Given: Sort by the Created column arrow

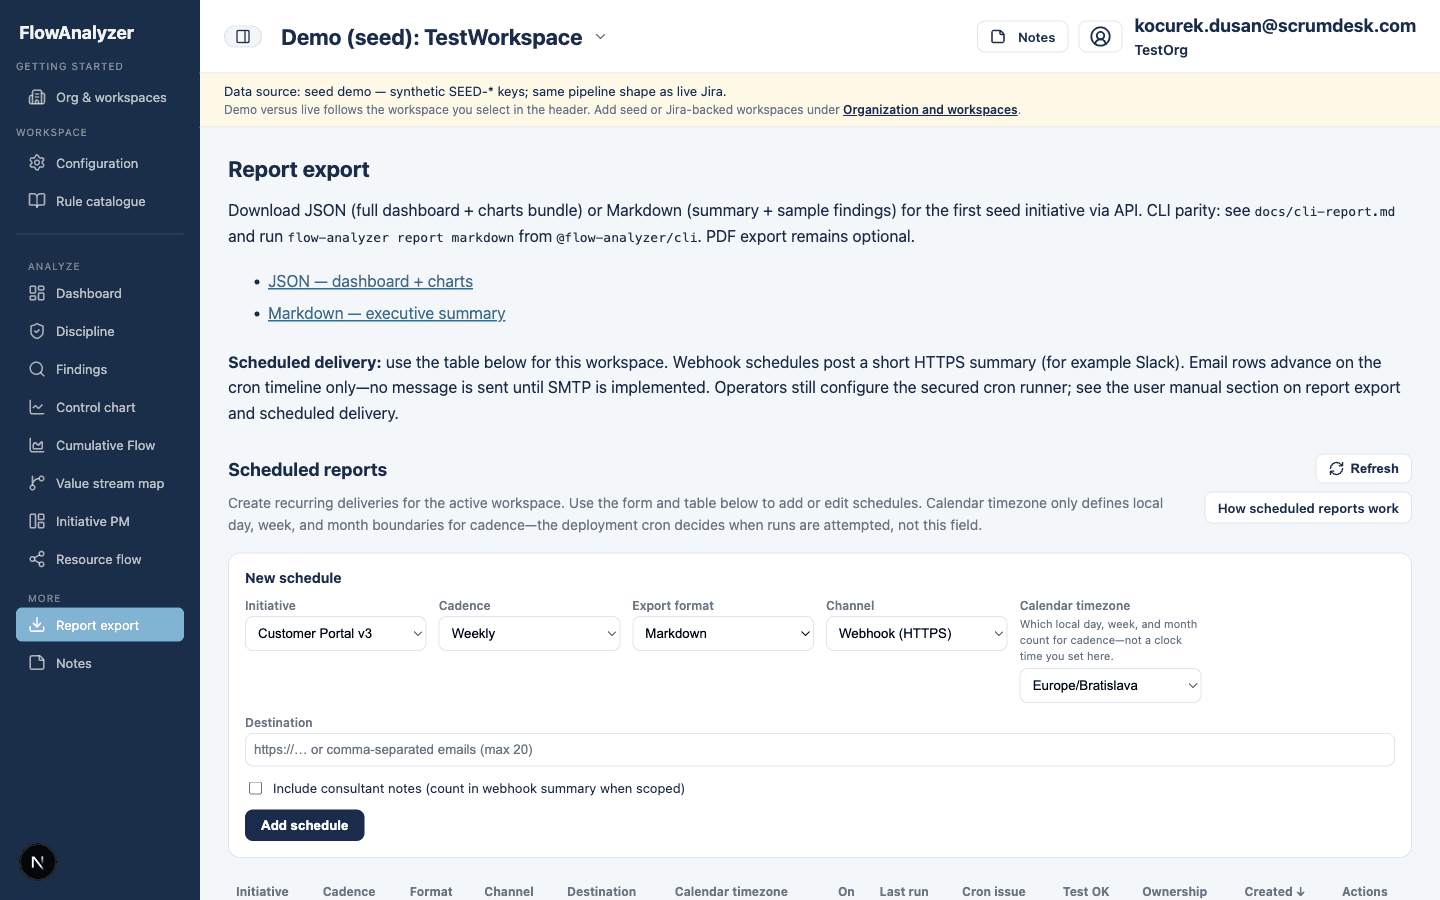Looking at the screenshot, I should pos(1300,892).
